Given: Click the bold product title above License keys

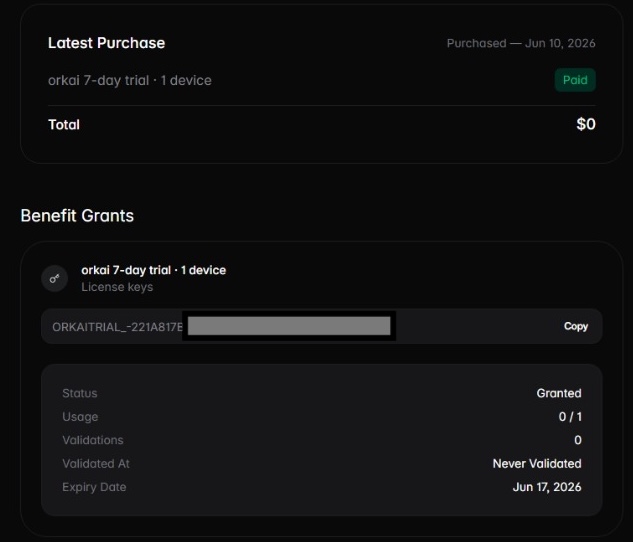Looking at the screenshot, I should point(153,270).
